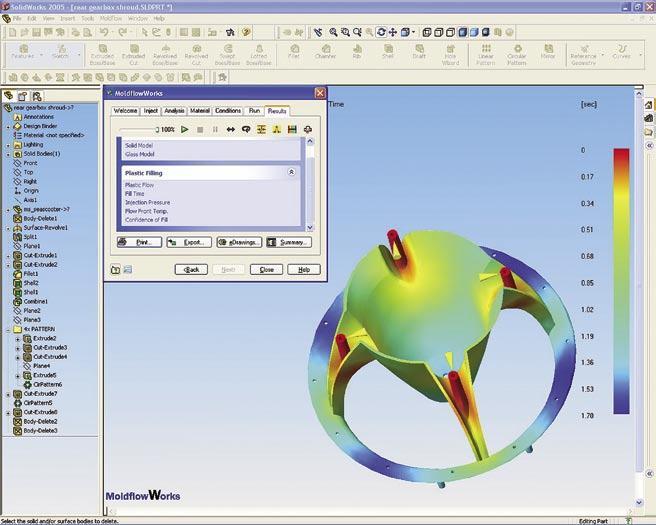This screenshot has height=525, width=656.
Task: Click the Print... button
Action: click(139, 242)
